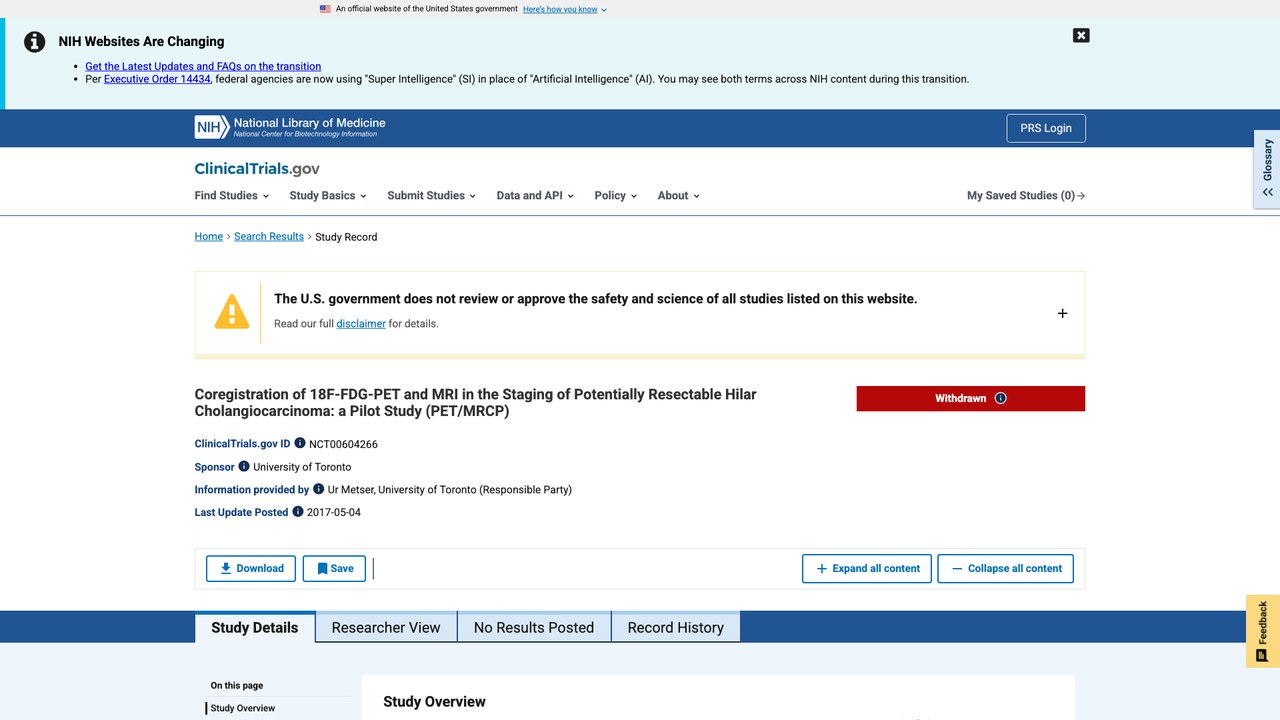Click info icon beside Information provided by
This screenshot has height=720, width=1280.
pos(319,489)
